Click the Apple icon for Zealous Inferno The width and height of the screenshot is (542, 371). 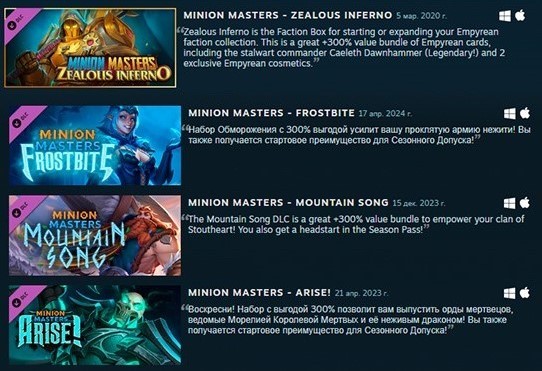pyautogui.click(x=520, y=15)
